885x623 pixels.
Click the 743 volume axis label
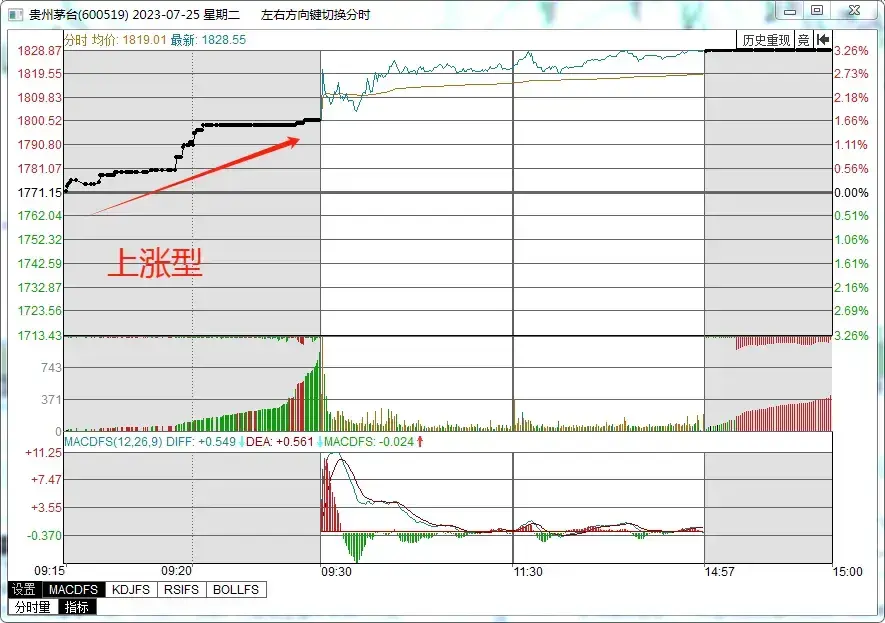(x=51, y=368)
